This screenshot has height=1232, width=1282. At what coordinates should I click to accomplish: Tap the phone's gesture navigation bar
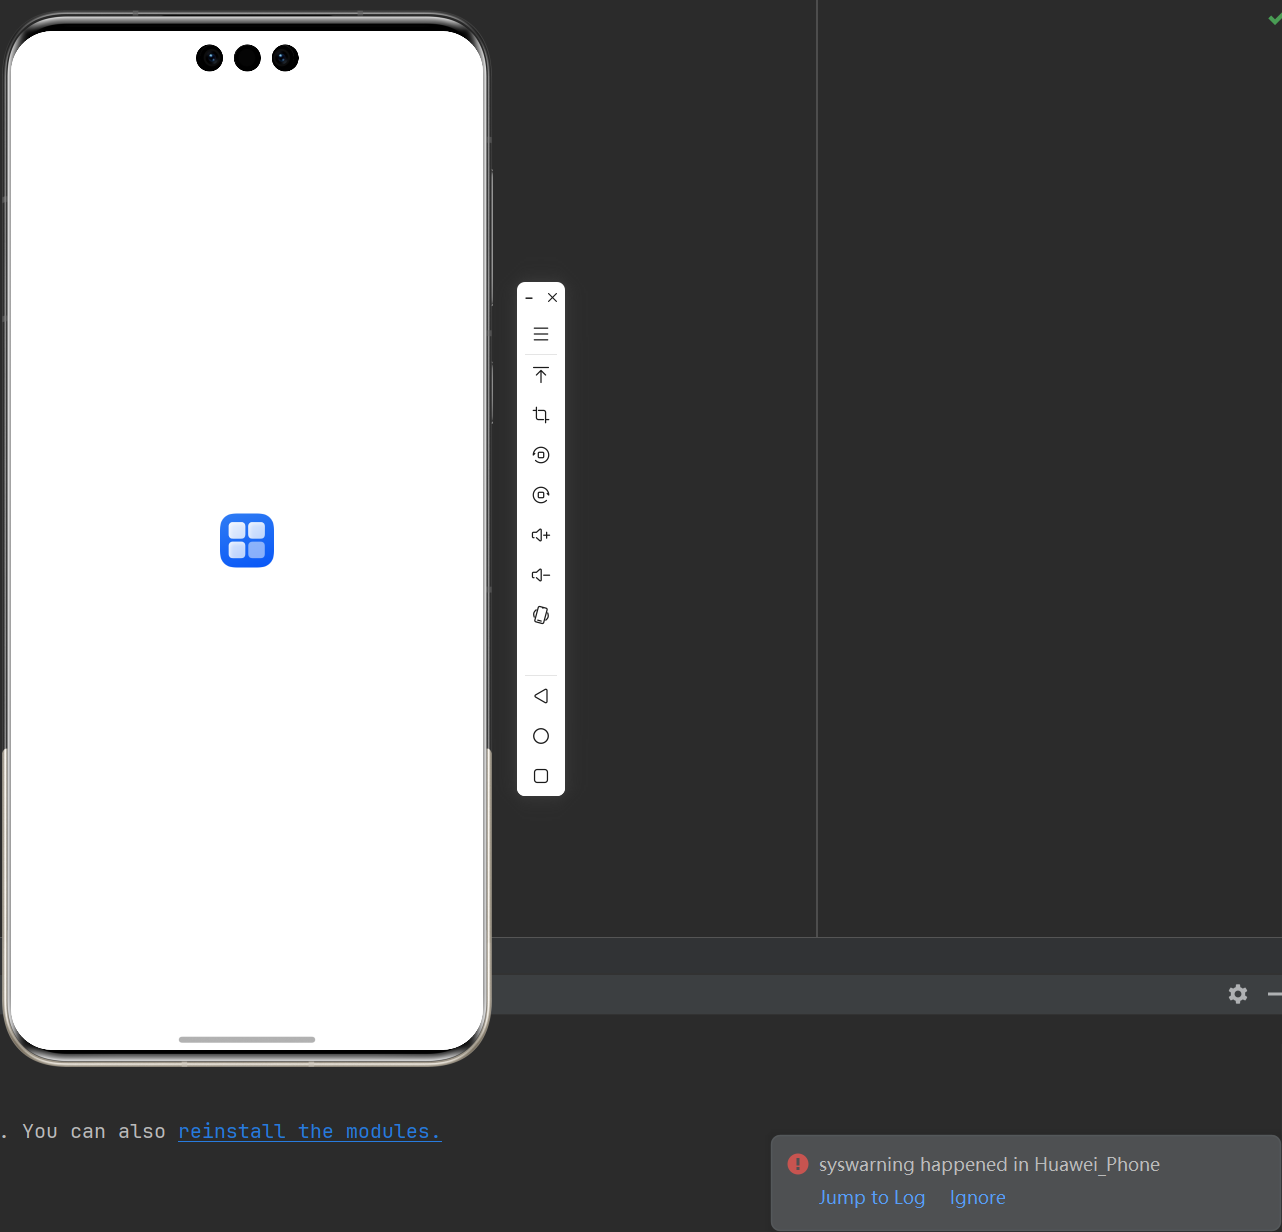click(246, 1040)
